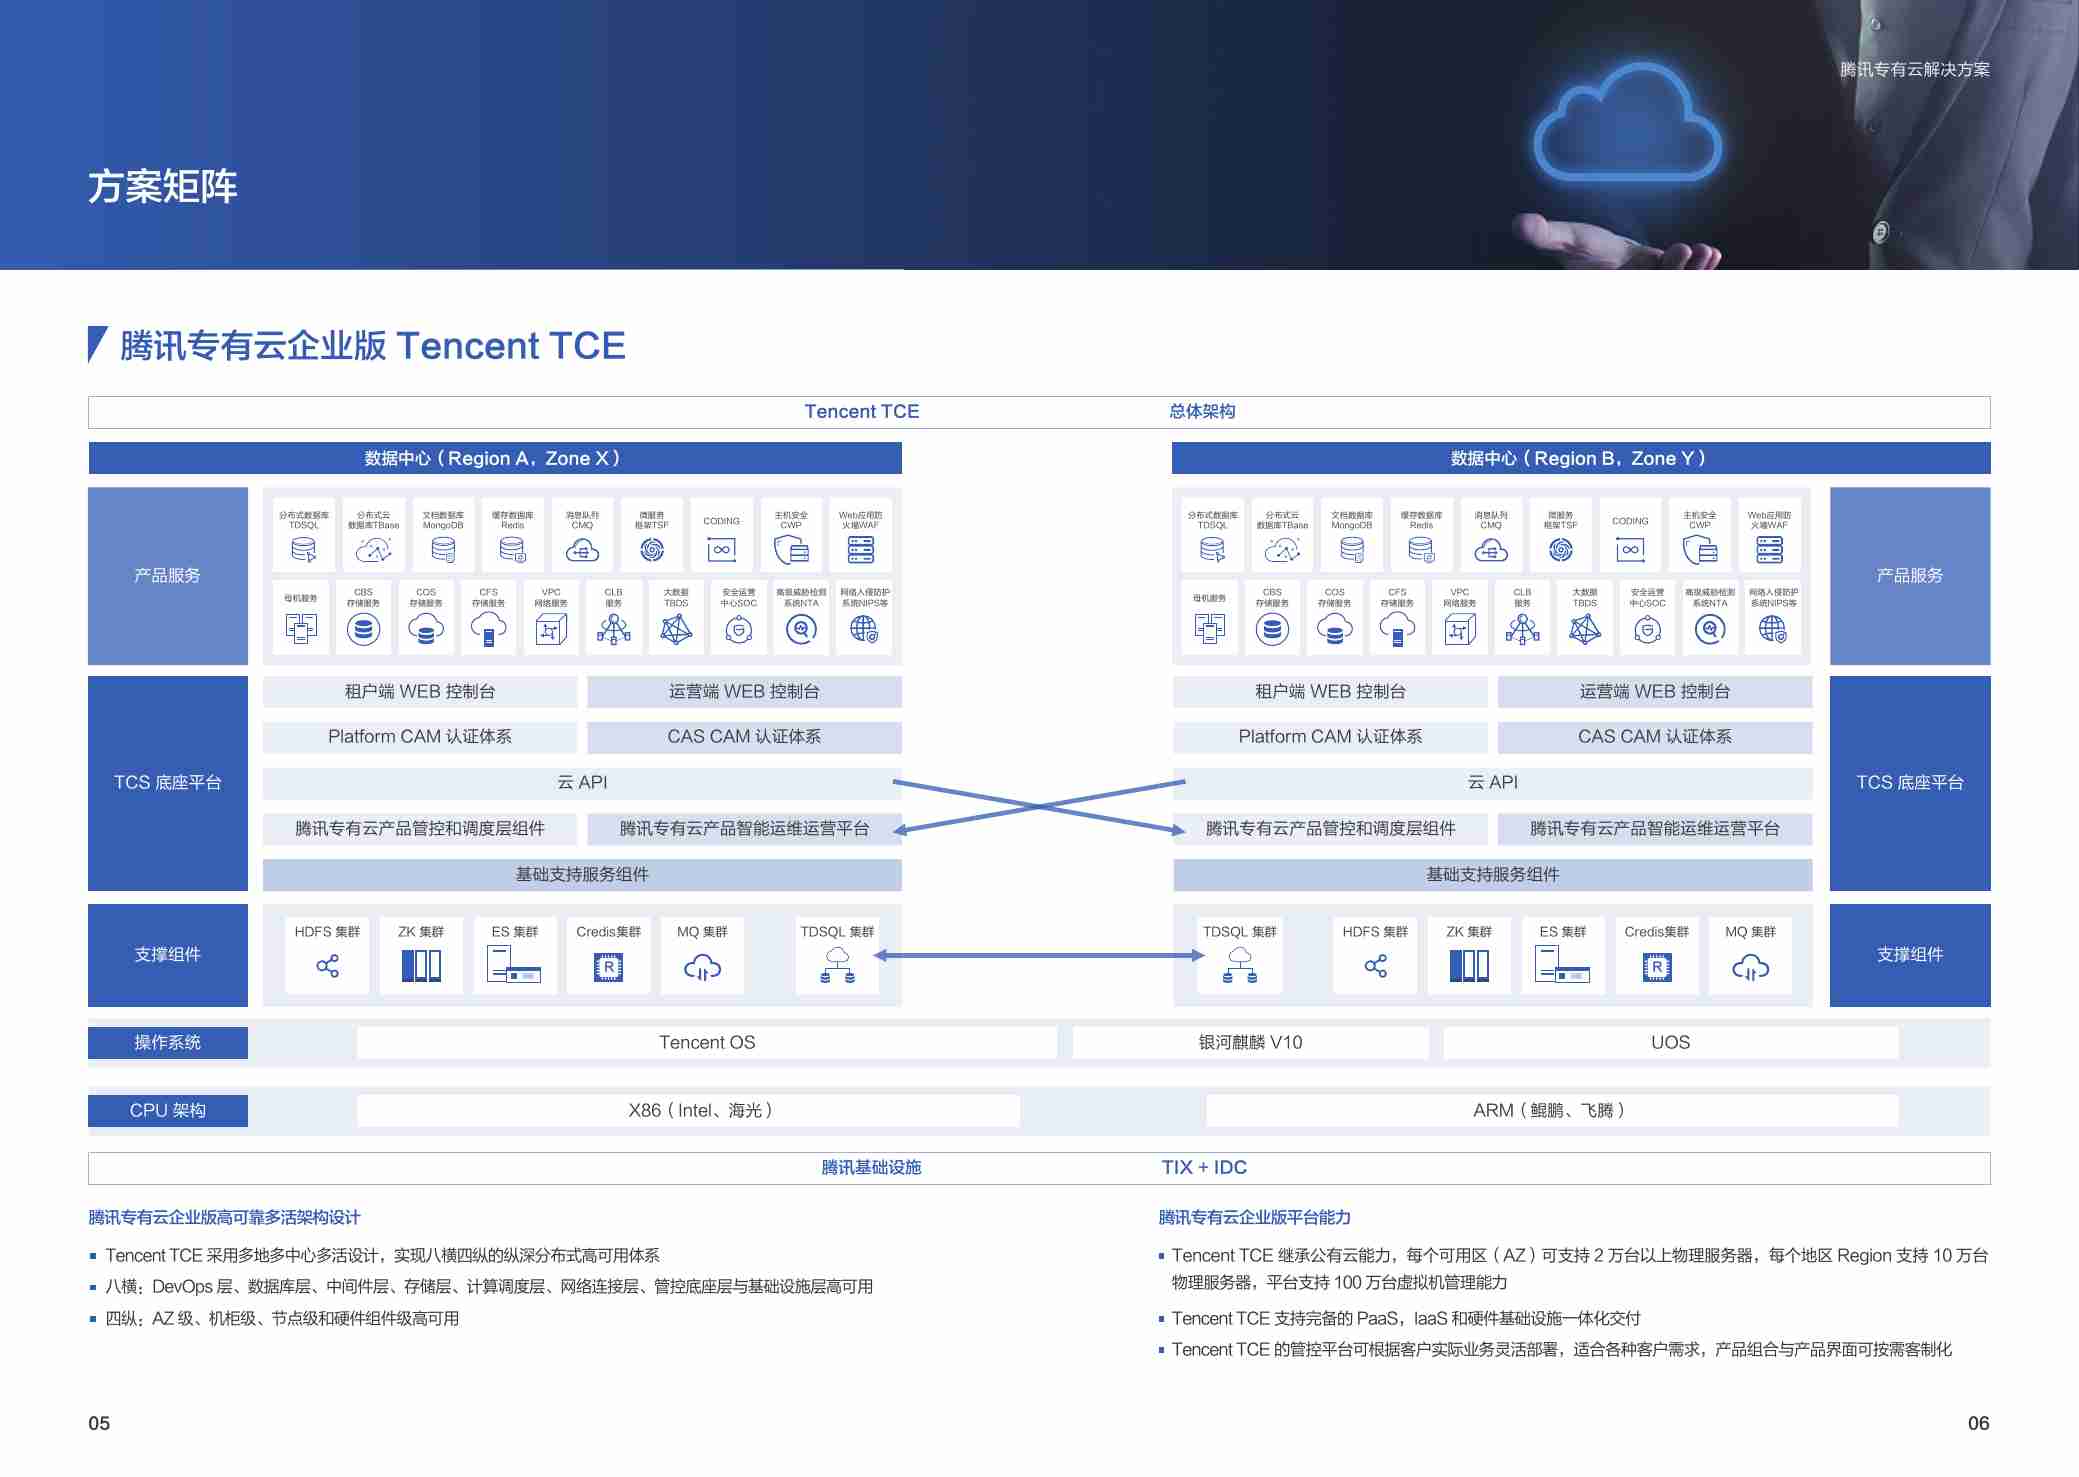Click 基础支持服务组件 bar in Region B
2079x1477 pixels.
coord(1492,875)
